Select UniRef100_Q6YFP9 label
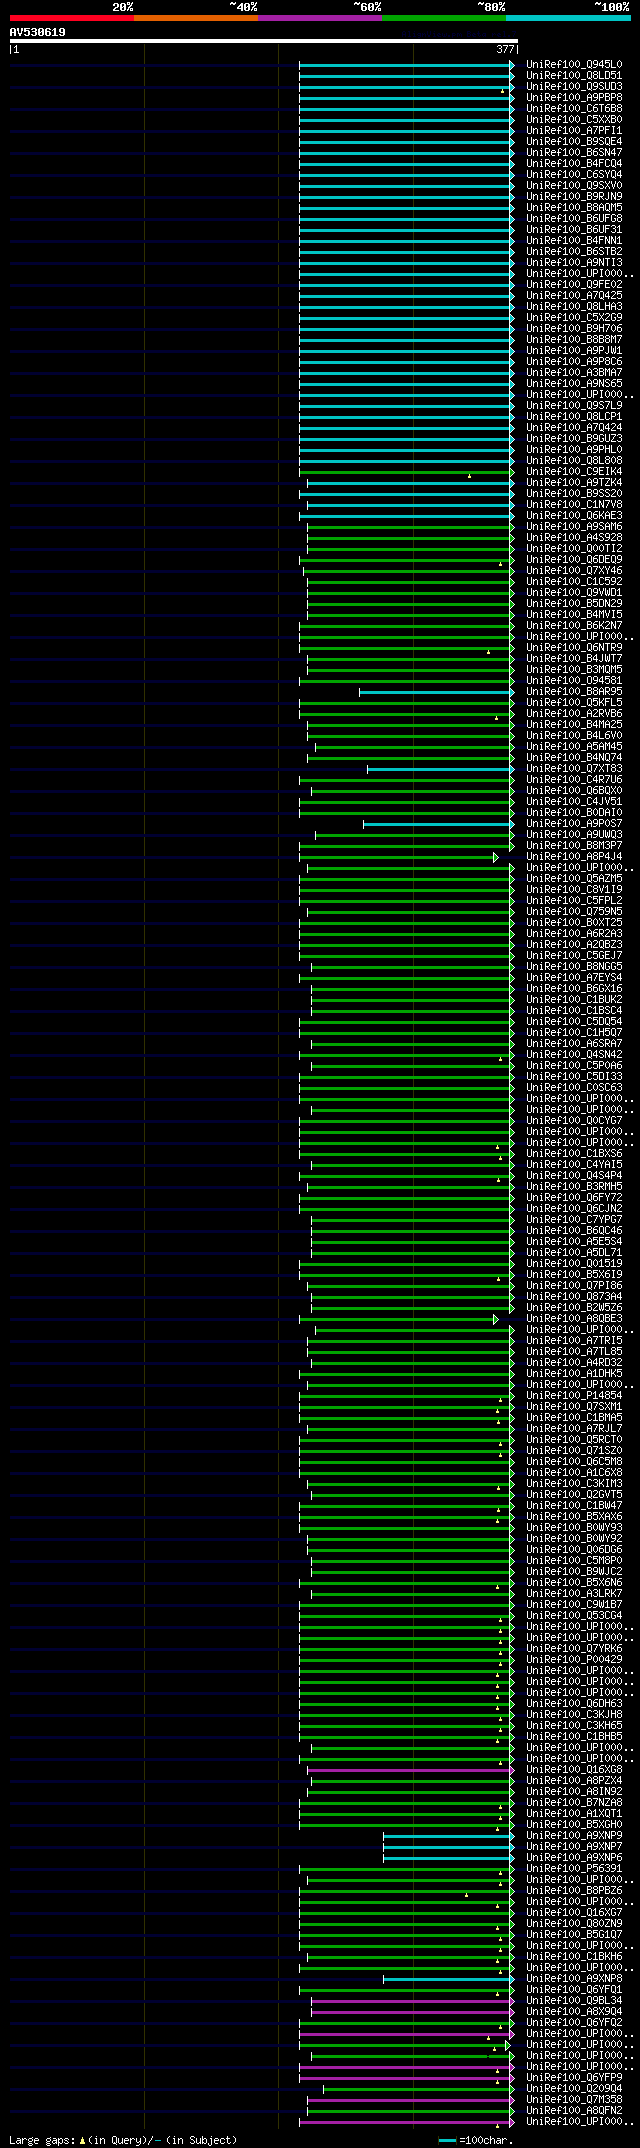Image resolution: width=640 pixels, height=2148 pixels. 574,2077
